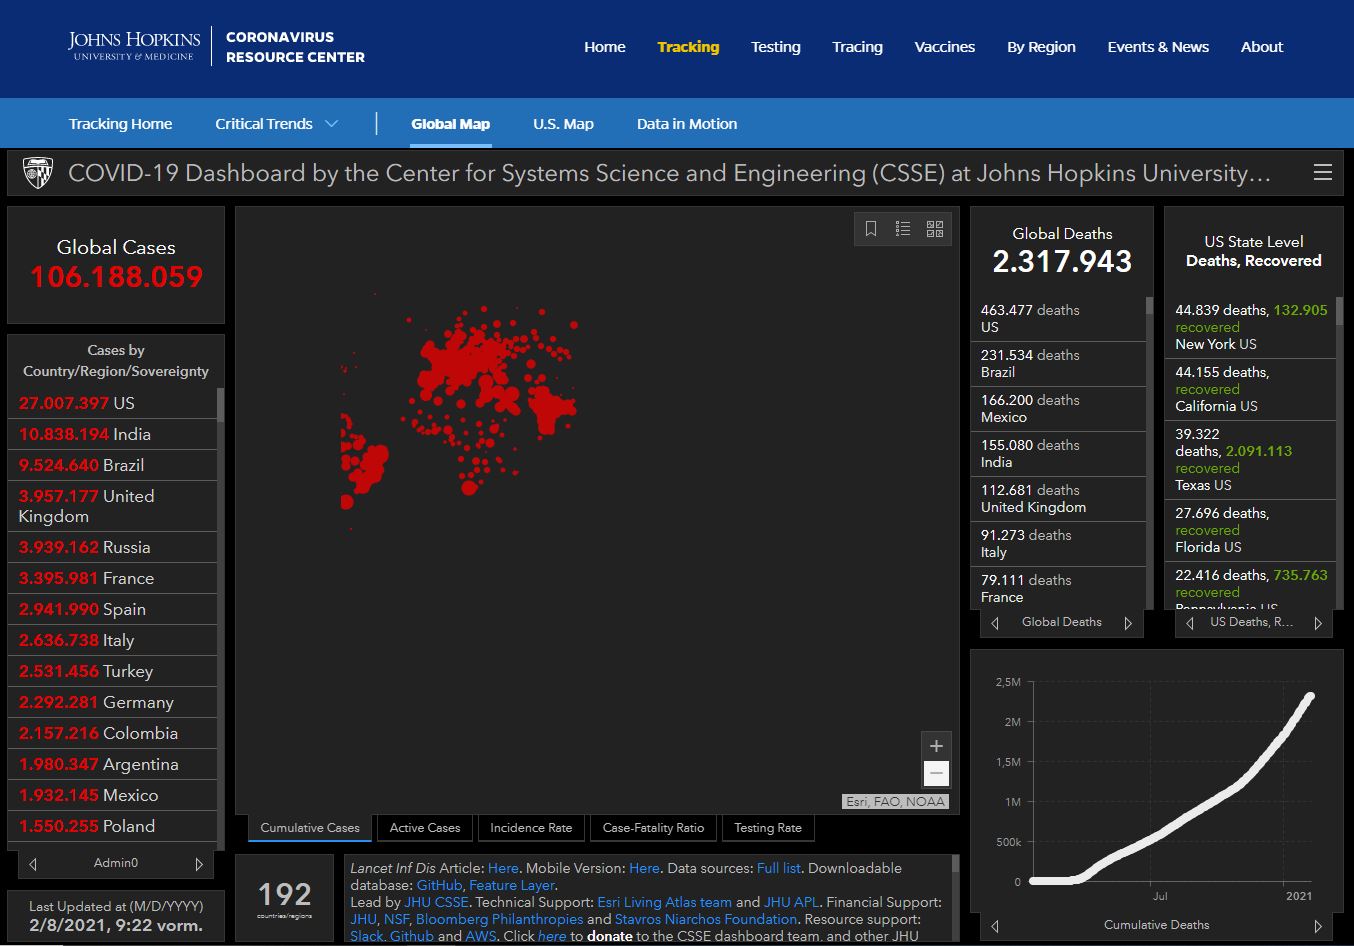Screen dimensions: 1354x946
Task: Open the JHU CSSE link
Action: (436, 902)
